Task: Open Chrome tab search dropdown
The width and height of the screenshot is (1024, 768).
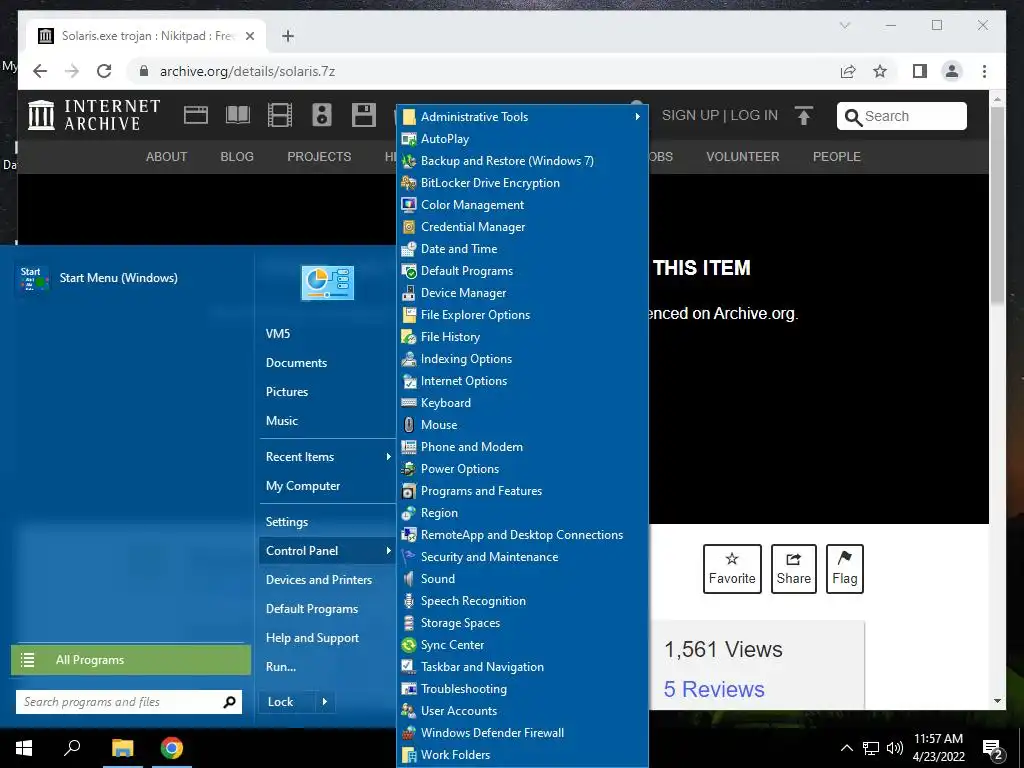Action: [x=844, y=25]
